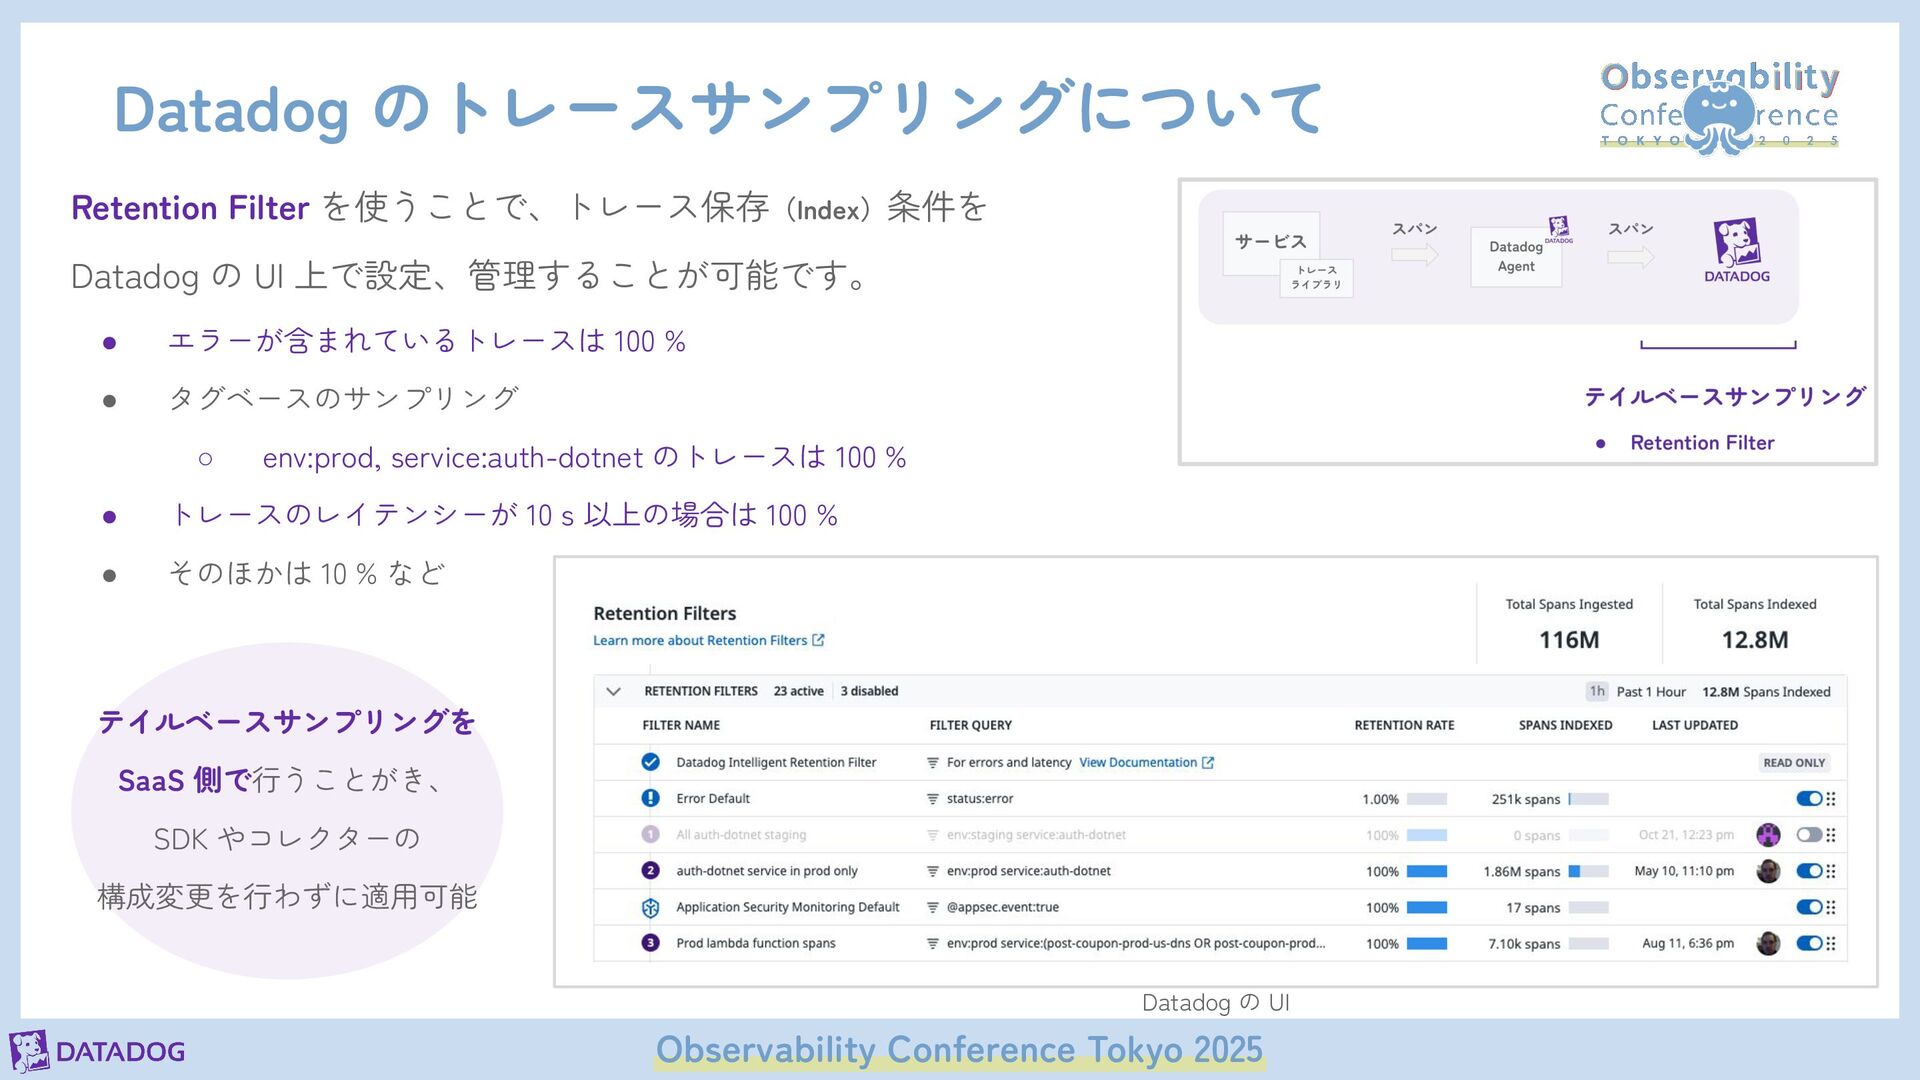
Task: Open Learn more about Retention Filters link
Action: click(708, 640)
